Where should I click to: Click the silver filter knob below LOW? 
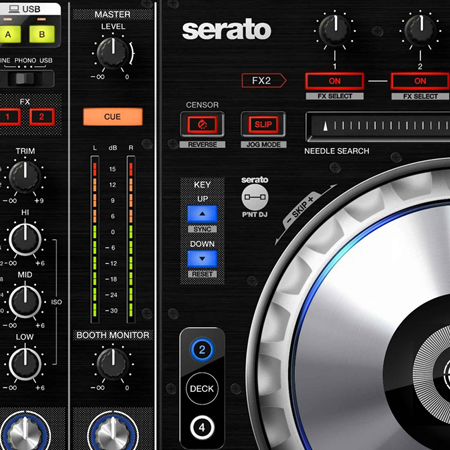pos(25,432)
